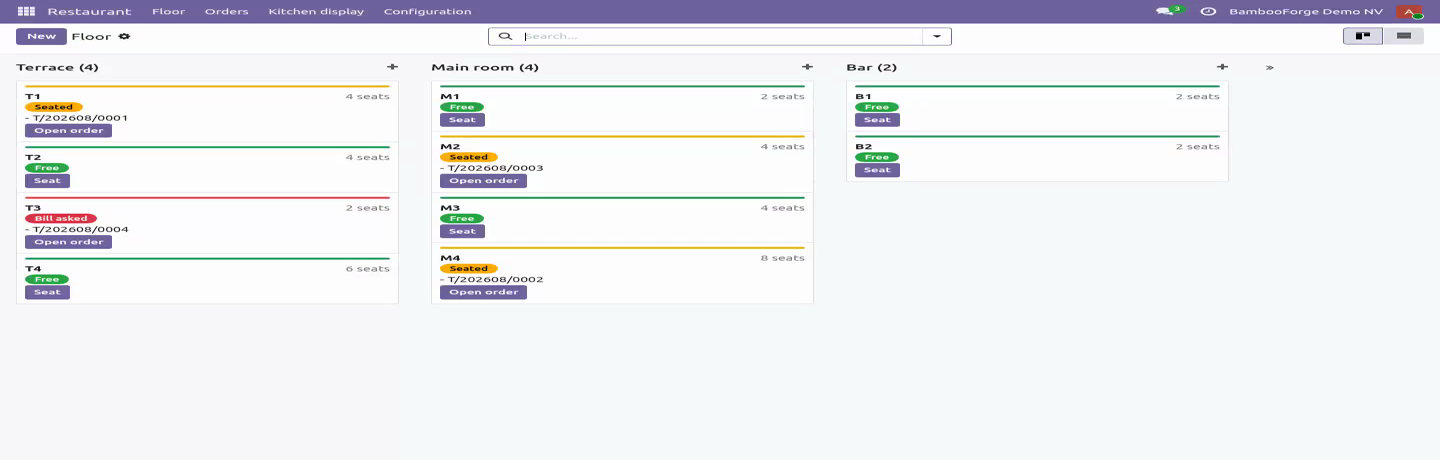Screen dimensions: 1440x460
Task: Click the Free badge on T2
Action: (x=47, y=168)
